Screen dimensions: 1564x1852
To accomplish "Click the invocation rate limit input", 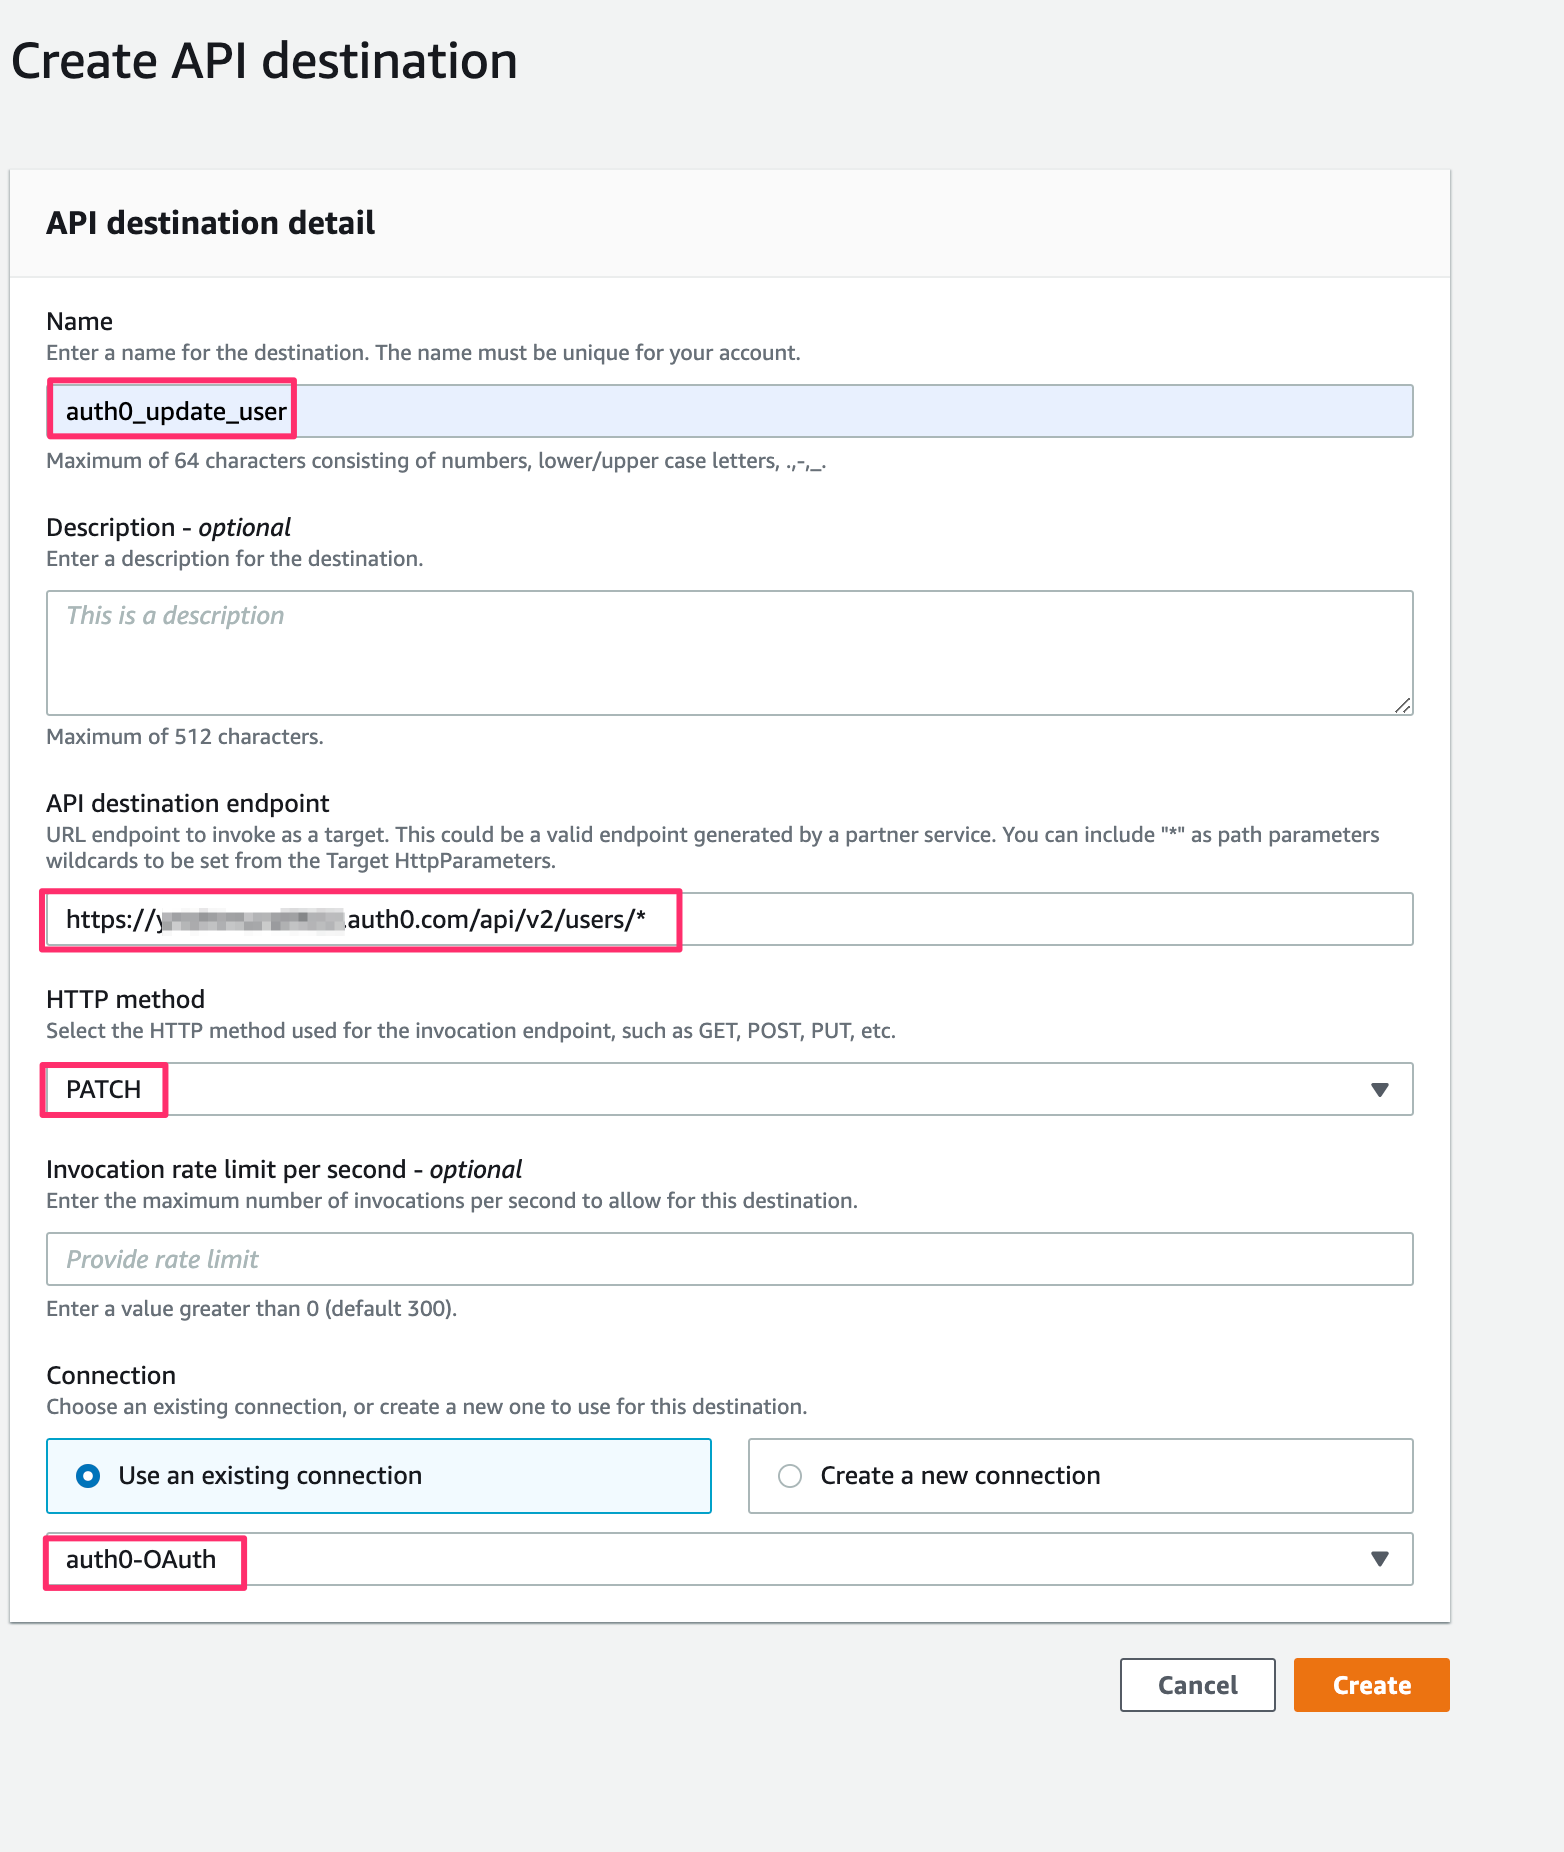I will 728,1259.
